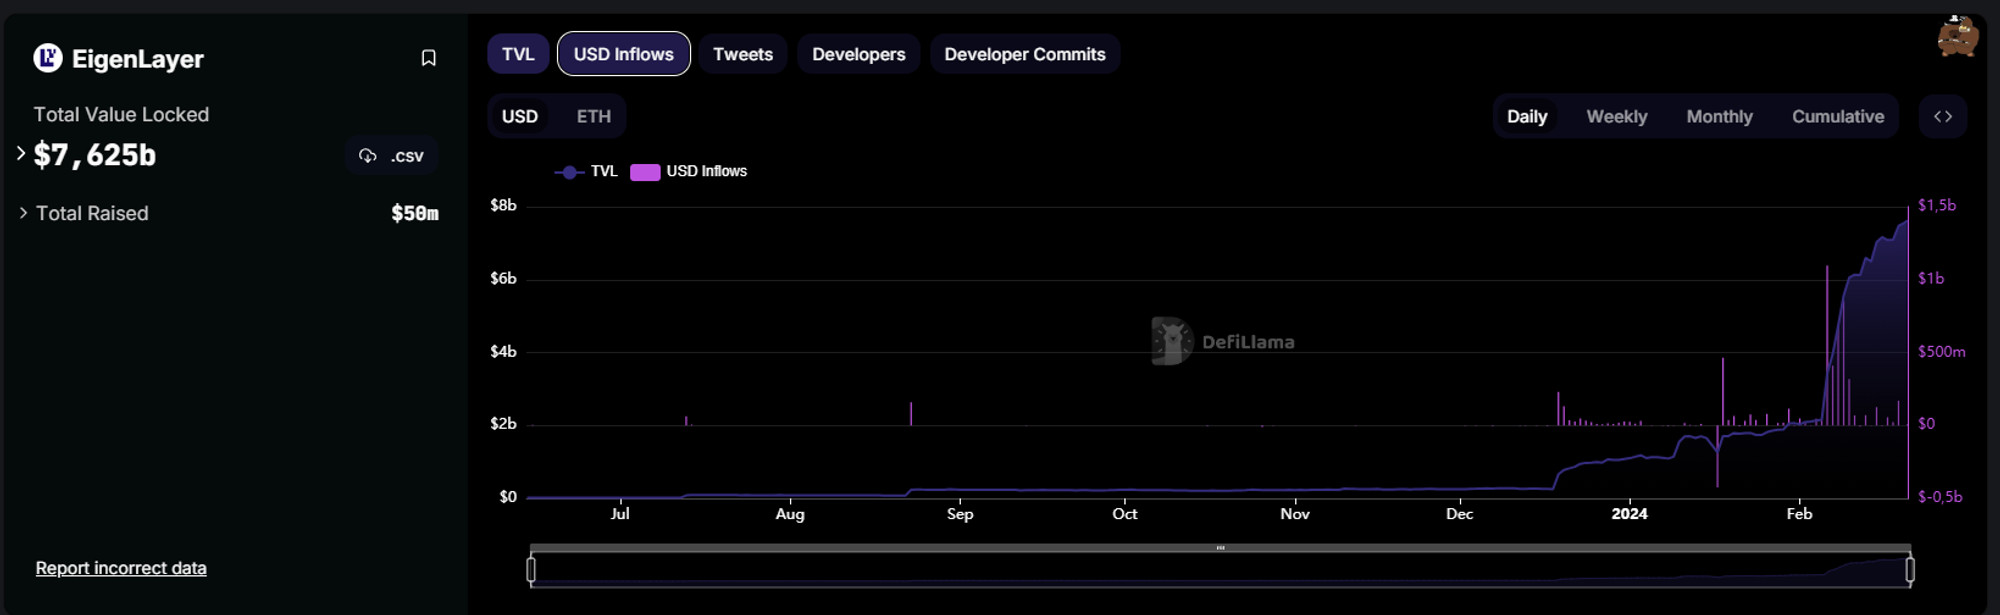The image size is (2000, 615).
Task: Select the Weekly interval tab
Action: point(1616,117)
